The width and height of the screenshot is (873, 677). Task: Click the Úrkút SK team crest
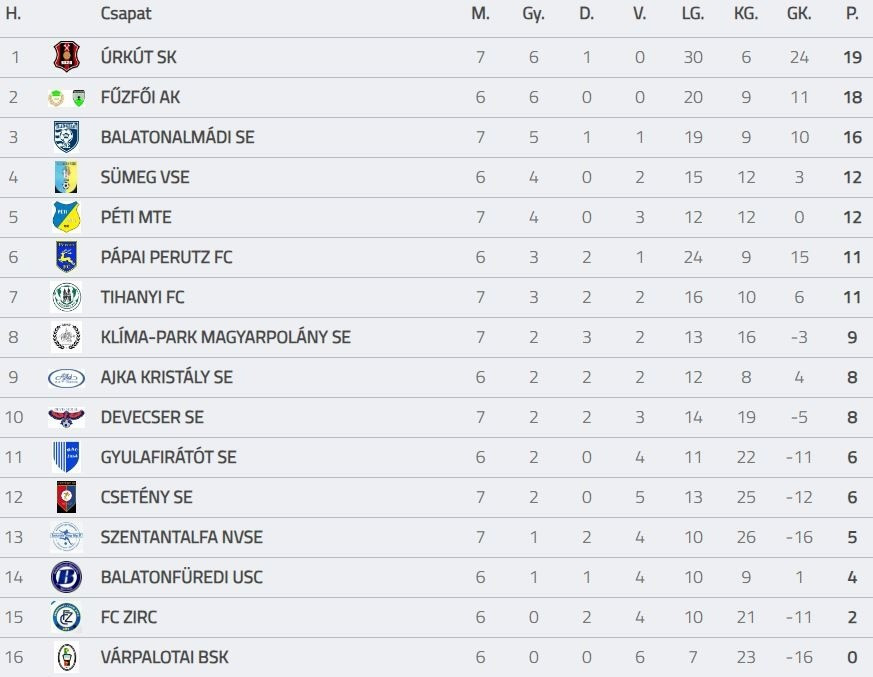click(66, 58)
